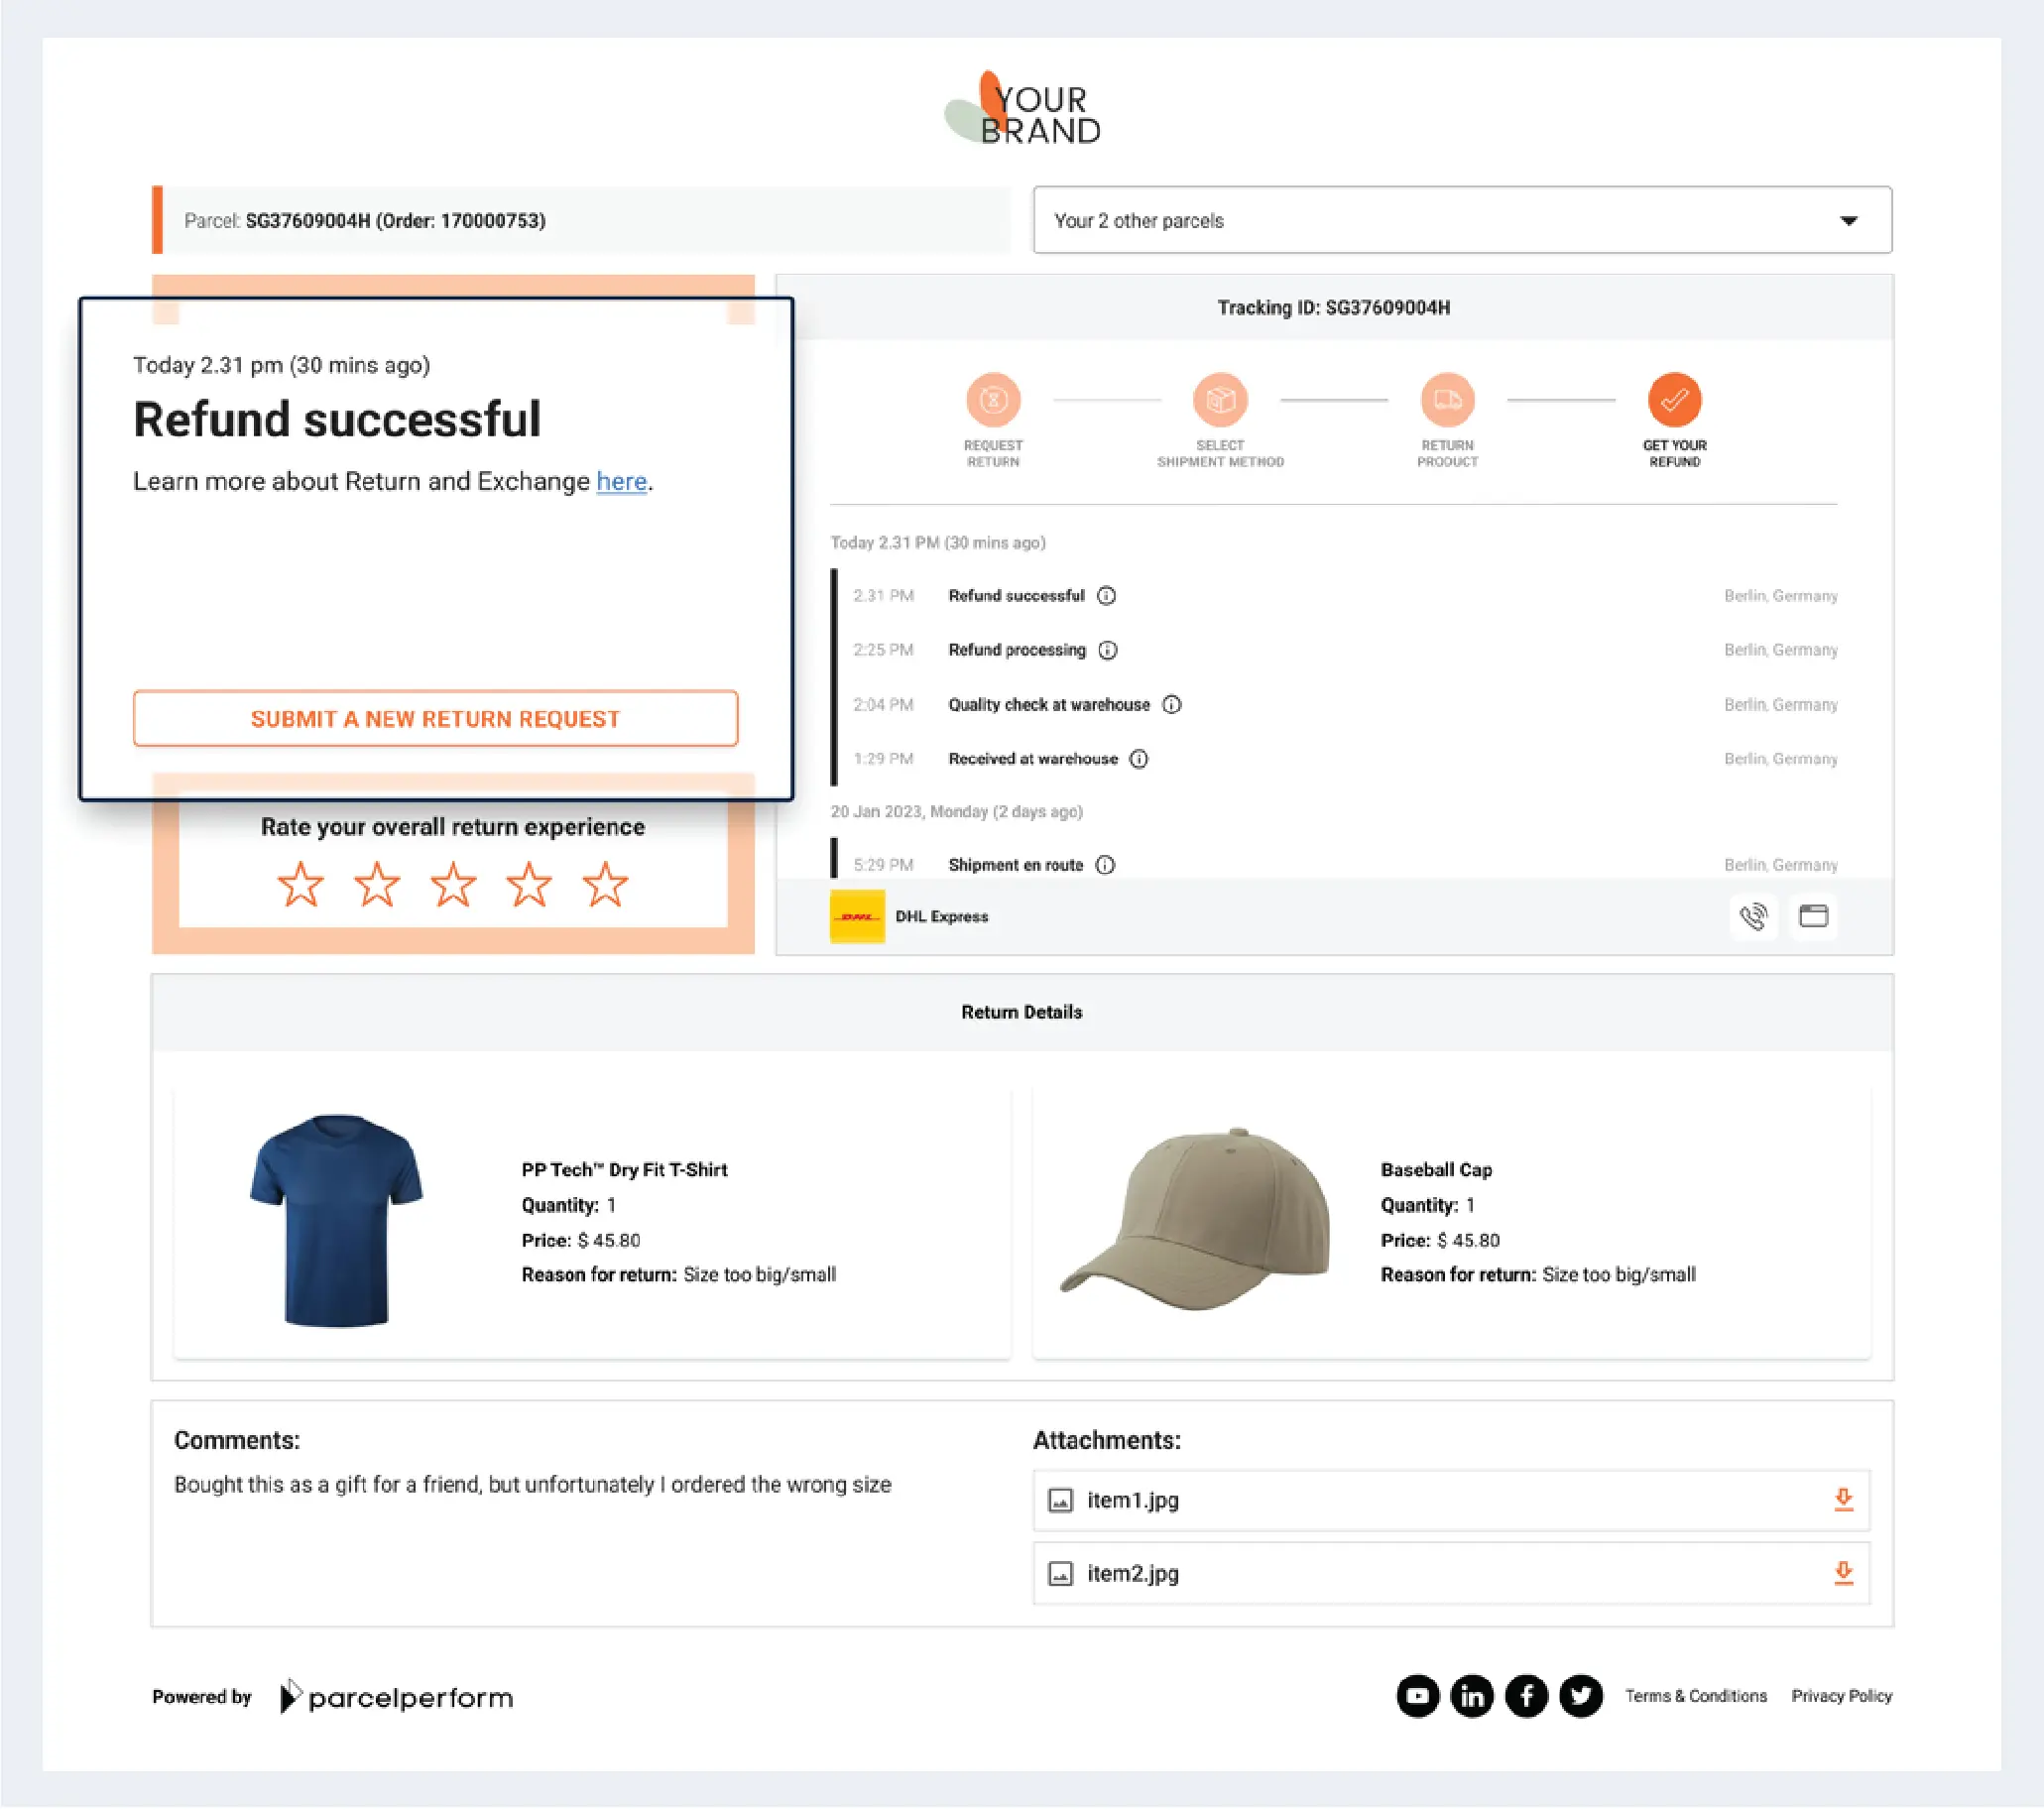Click the Received at warehouse row text
The width and height of the screenshot is (2044, 1810).
[1033, 759]
